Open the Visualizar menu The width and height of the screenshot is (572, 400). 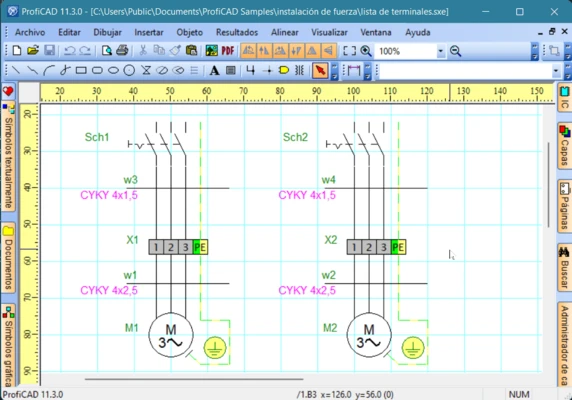[329, 32]
